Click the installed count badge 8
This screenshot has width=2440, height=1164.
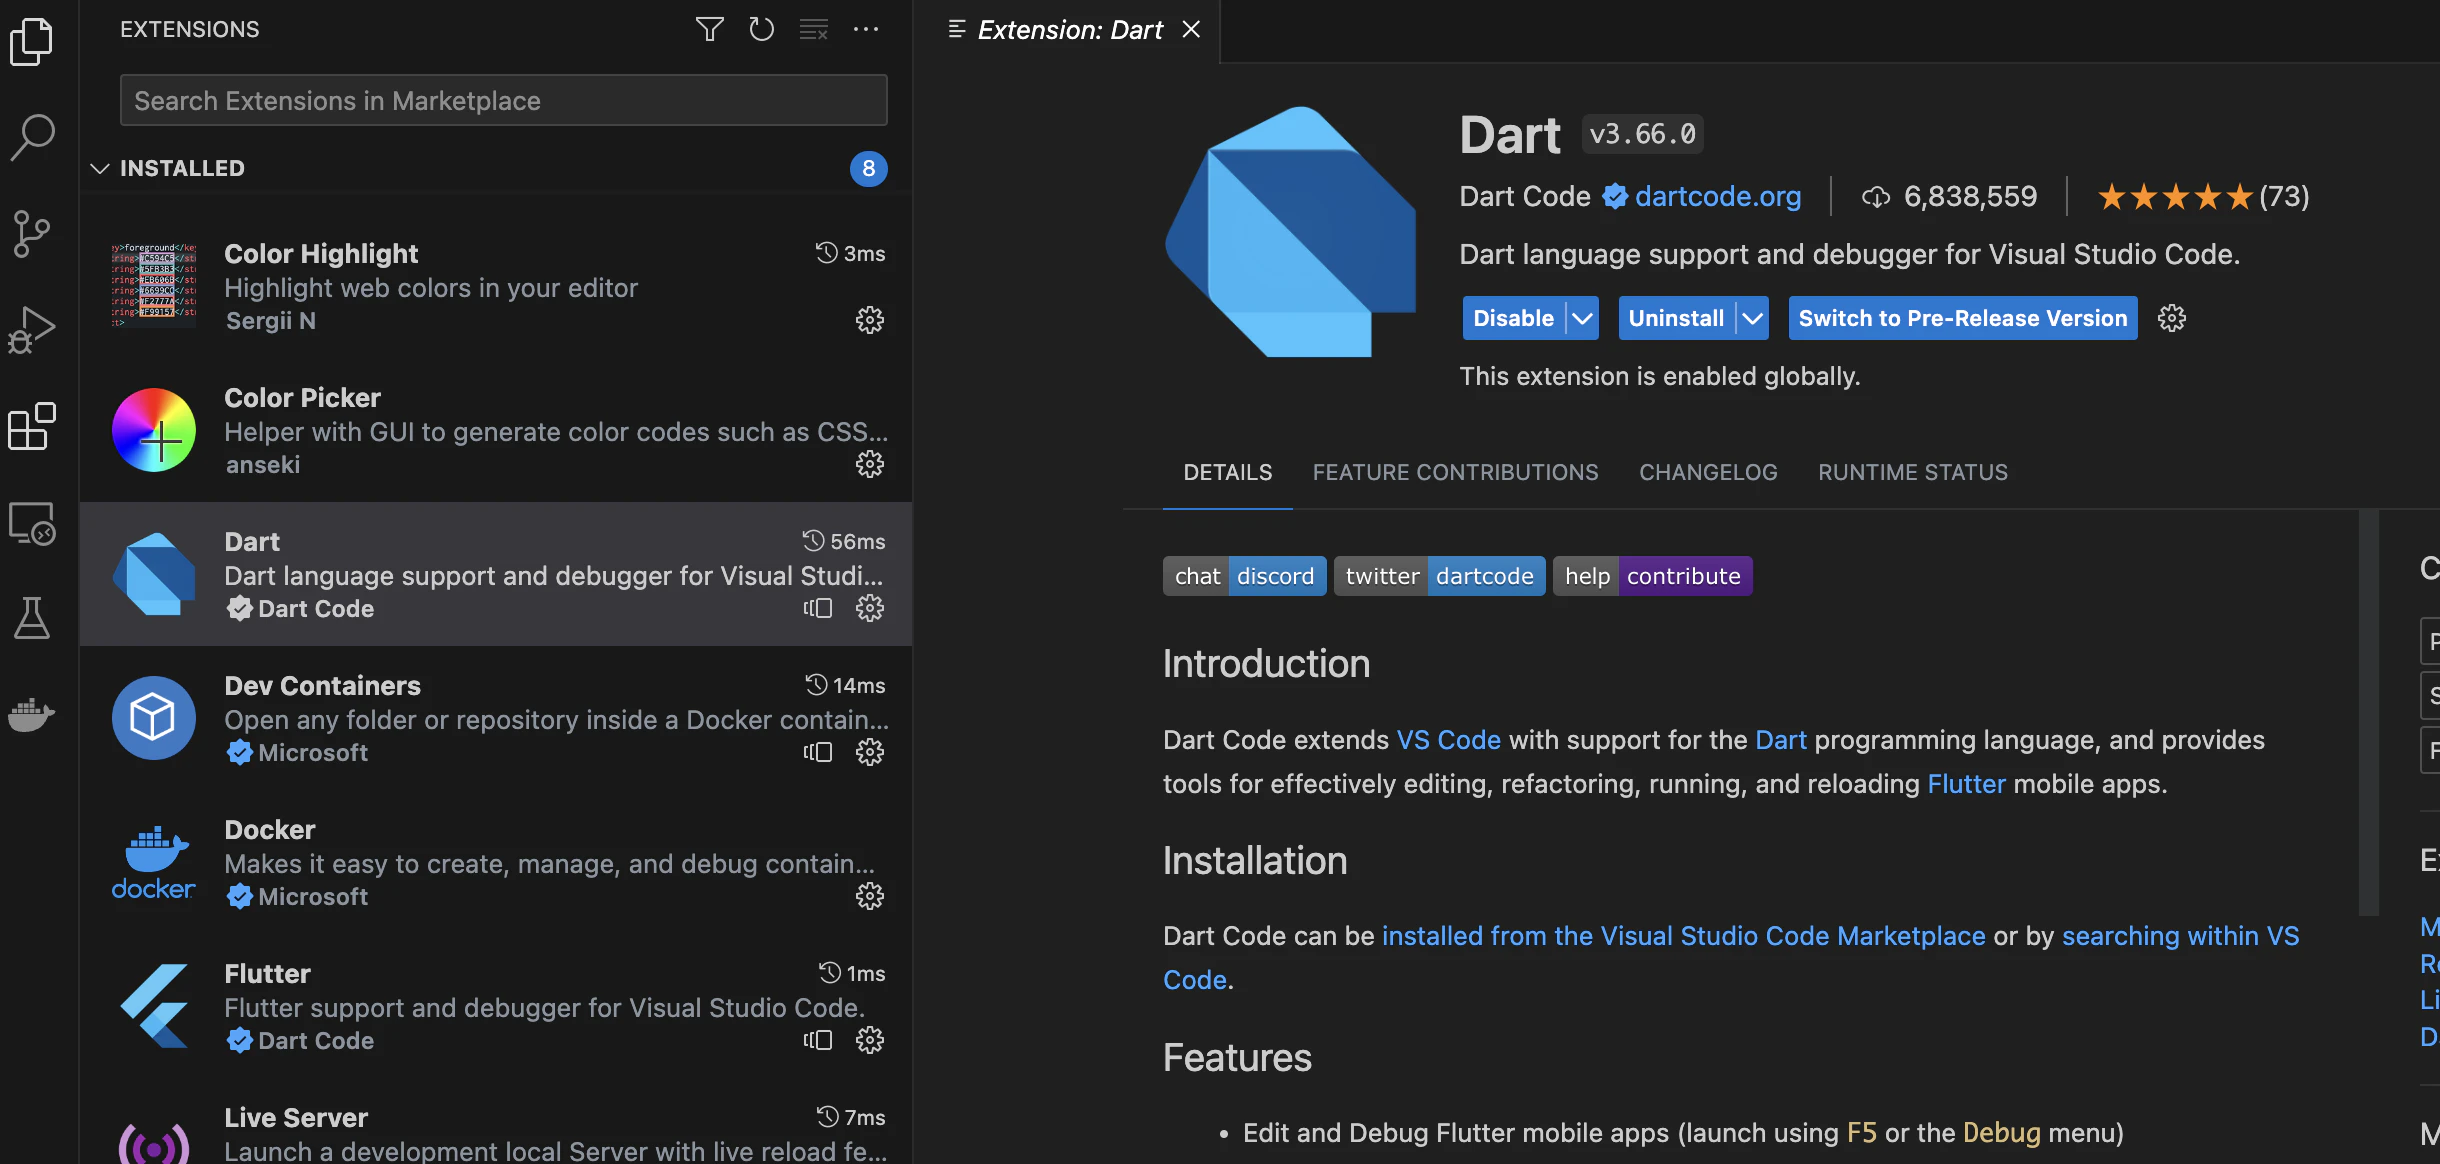point(869,168)
